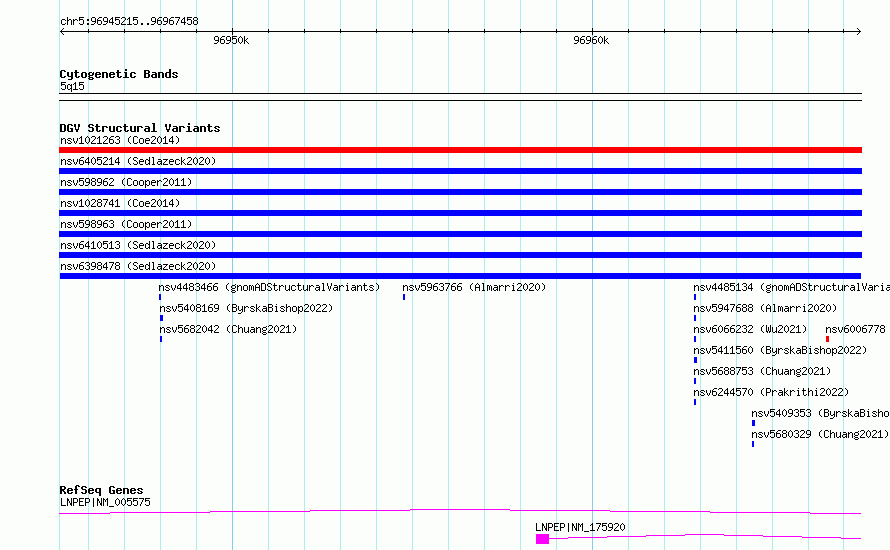Click the nsv6006778 variant label
Image resolution: width=890 pixels, height=550 pixels.
[855, 329]
